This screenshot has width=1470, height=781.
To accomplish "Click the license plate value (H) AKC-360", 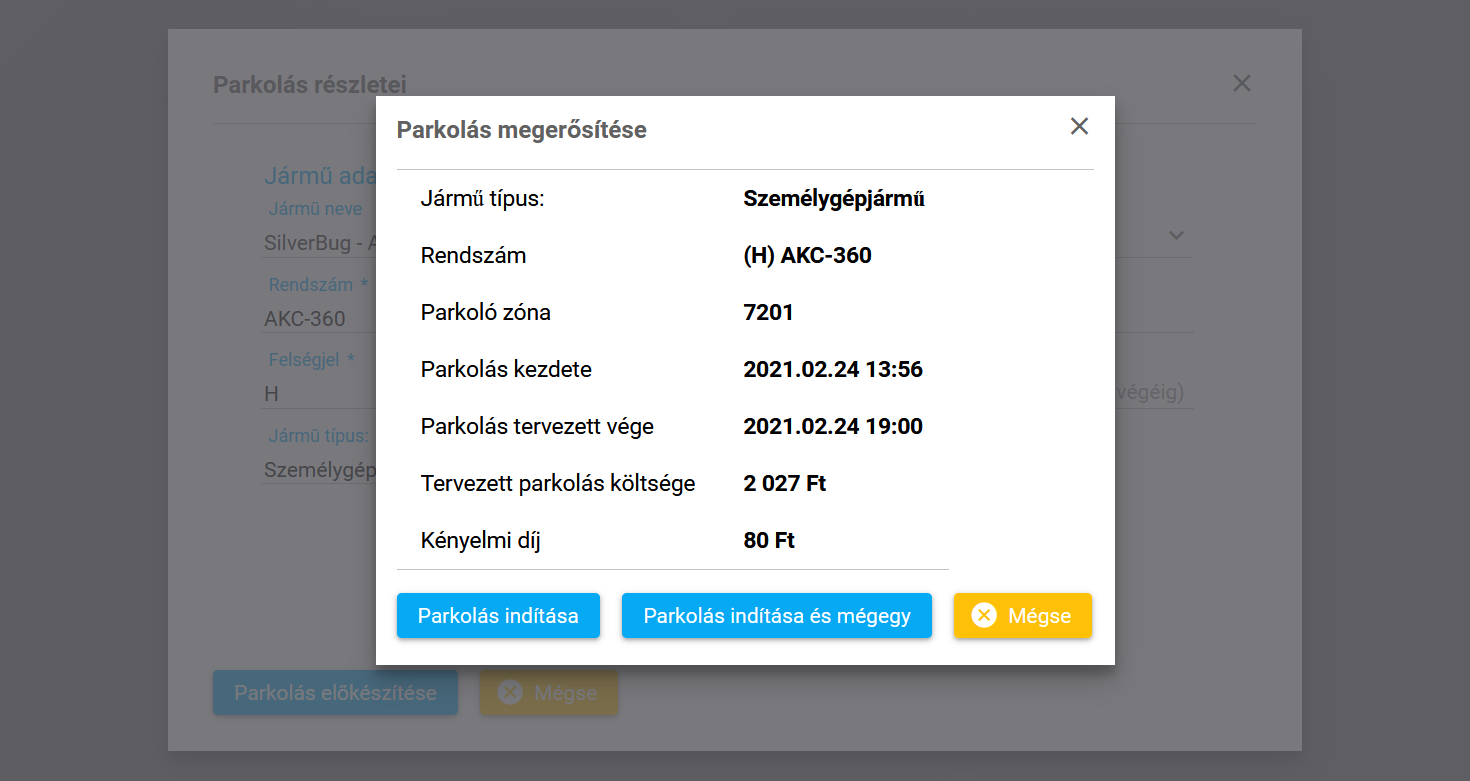I will pos(807,256).
